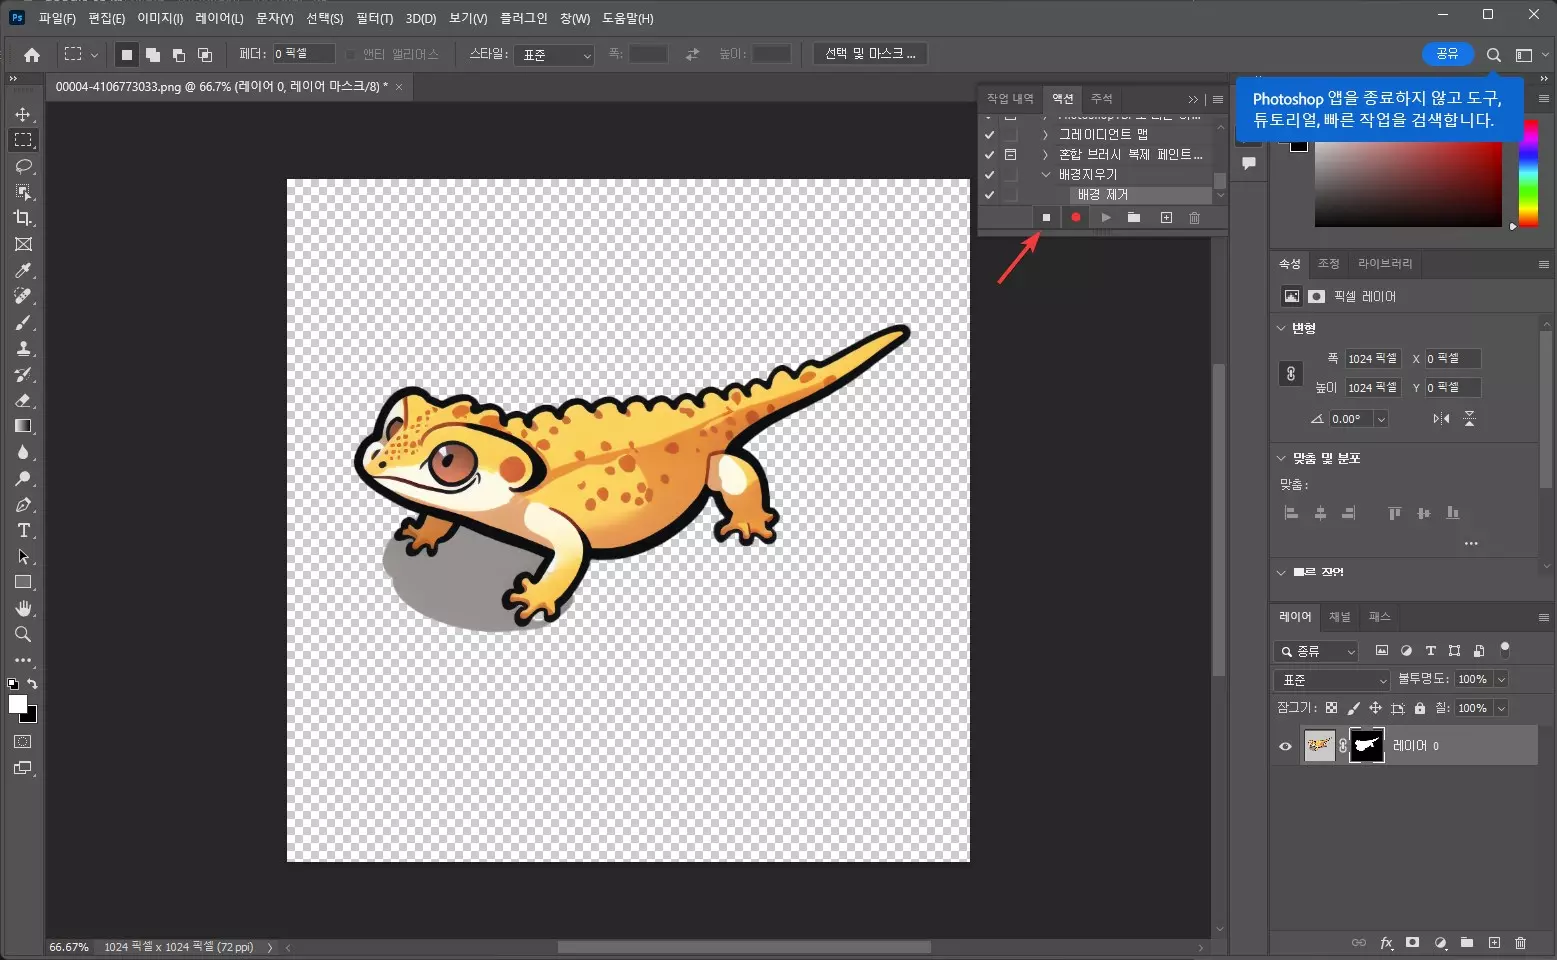Select the Clone Stamp tool
The height and width of the screenshot is (960, 1557).
23,348
